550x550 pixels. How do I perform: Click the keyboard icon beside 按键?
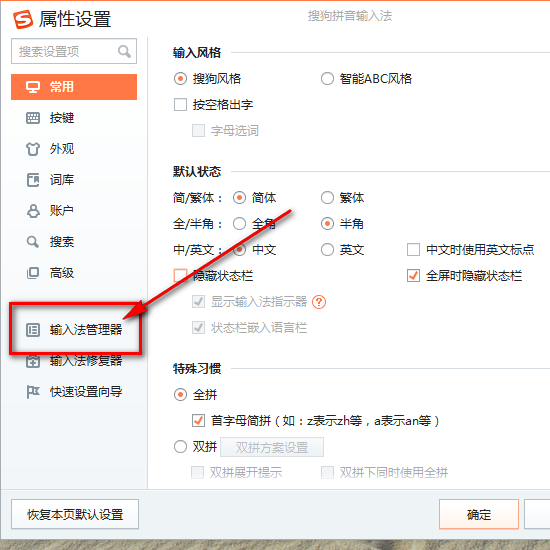click(x=33, y=118)
